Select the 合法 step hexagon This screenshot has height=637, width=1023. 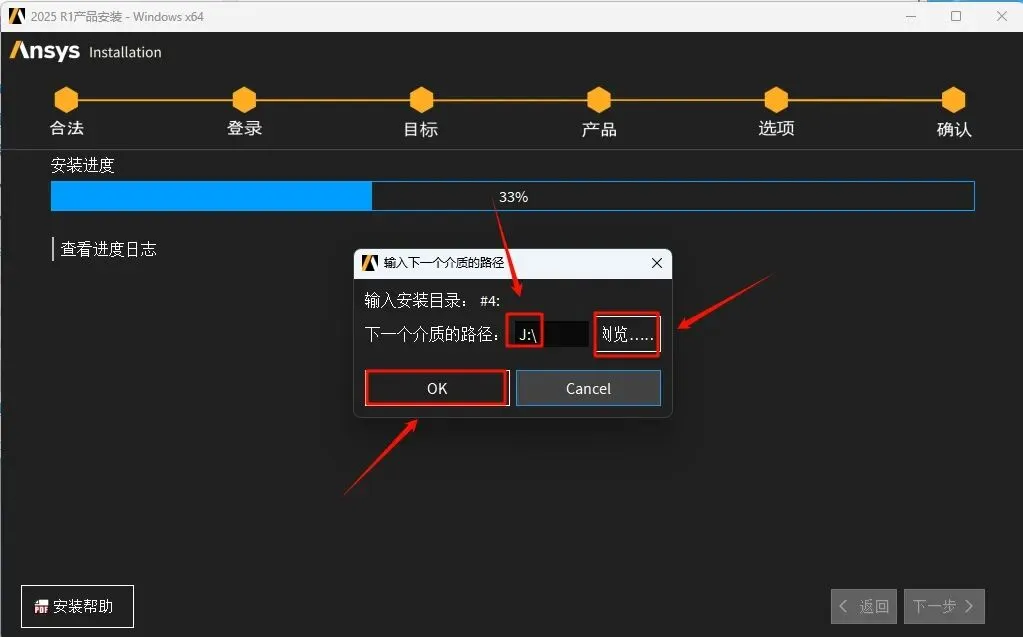coord(66,100)
